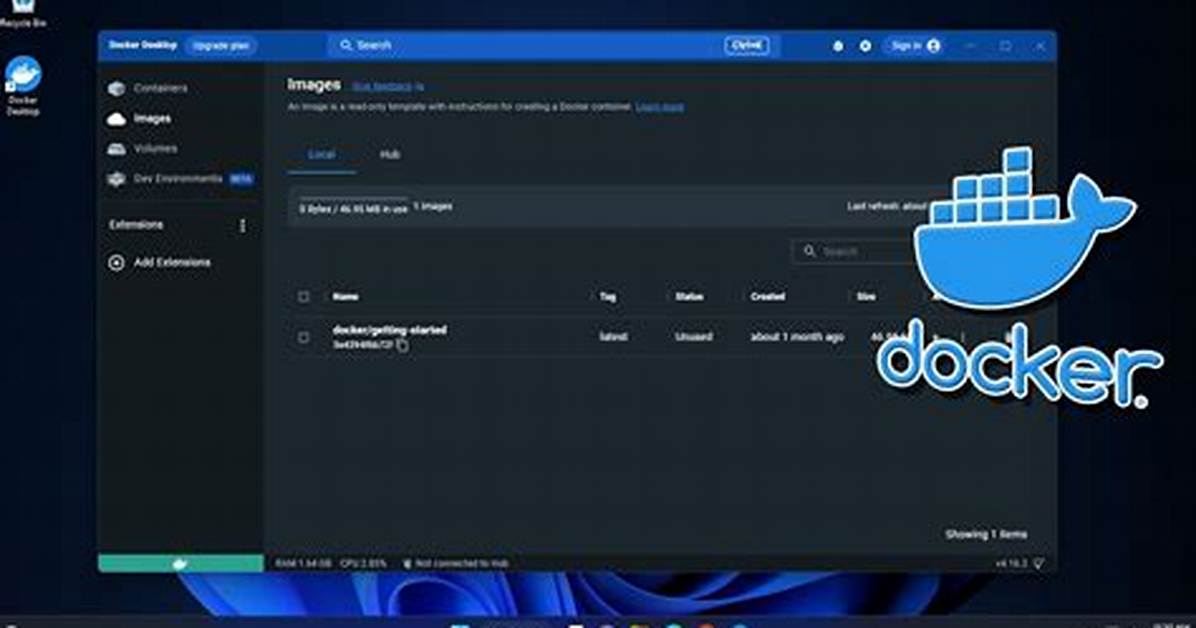This screenshot has width=1196, height=628.
Task: Click the Showing 1 items text
Action: pyautogui.click(x=985, y=535)
